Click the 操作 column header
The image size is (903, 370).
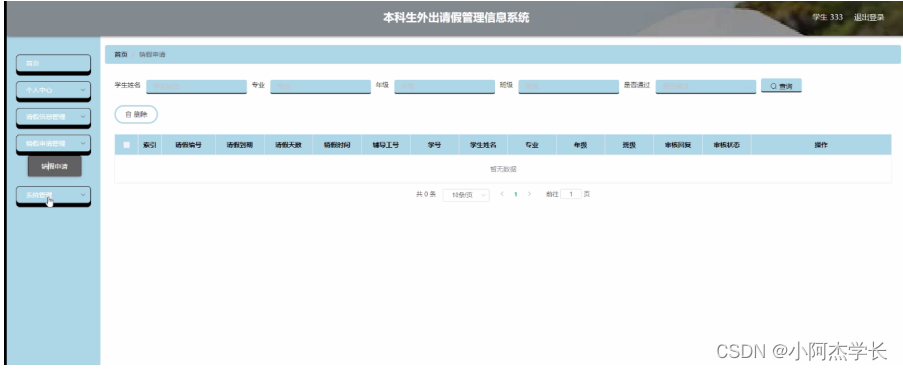tap(821, 145)
